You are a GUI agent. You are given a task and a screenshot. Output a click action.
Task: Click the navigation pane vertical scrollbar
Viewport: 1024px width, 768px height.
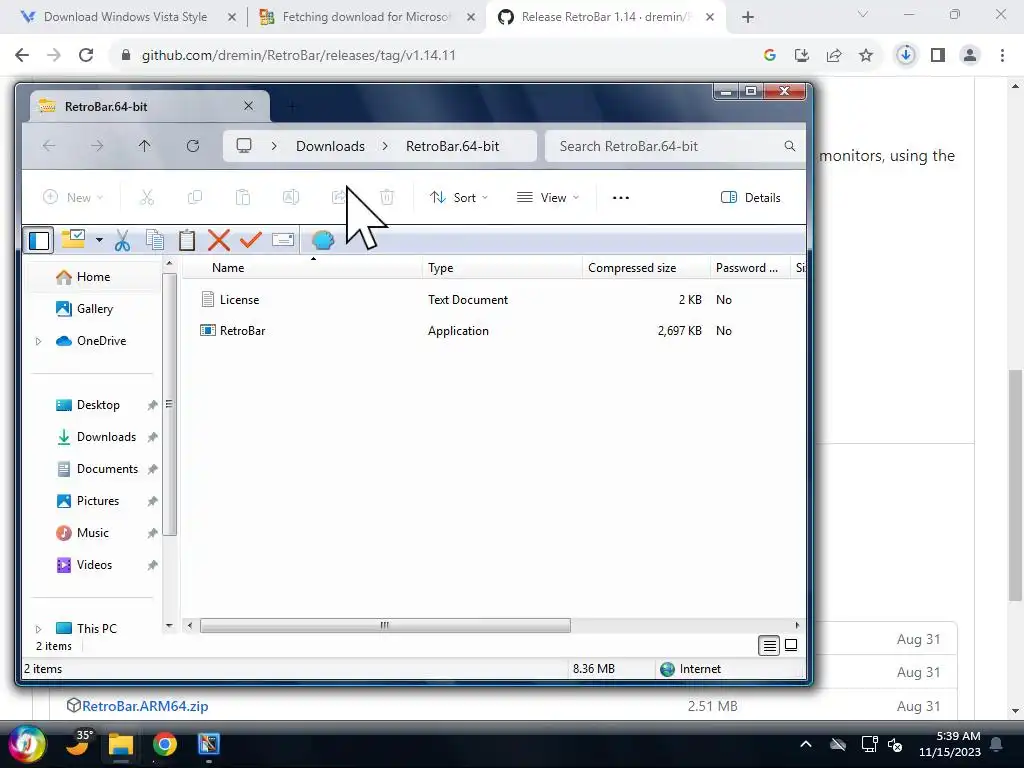(x=169, y=405)
